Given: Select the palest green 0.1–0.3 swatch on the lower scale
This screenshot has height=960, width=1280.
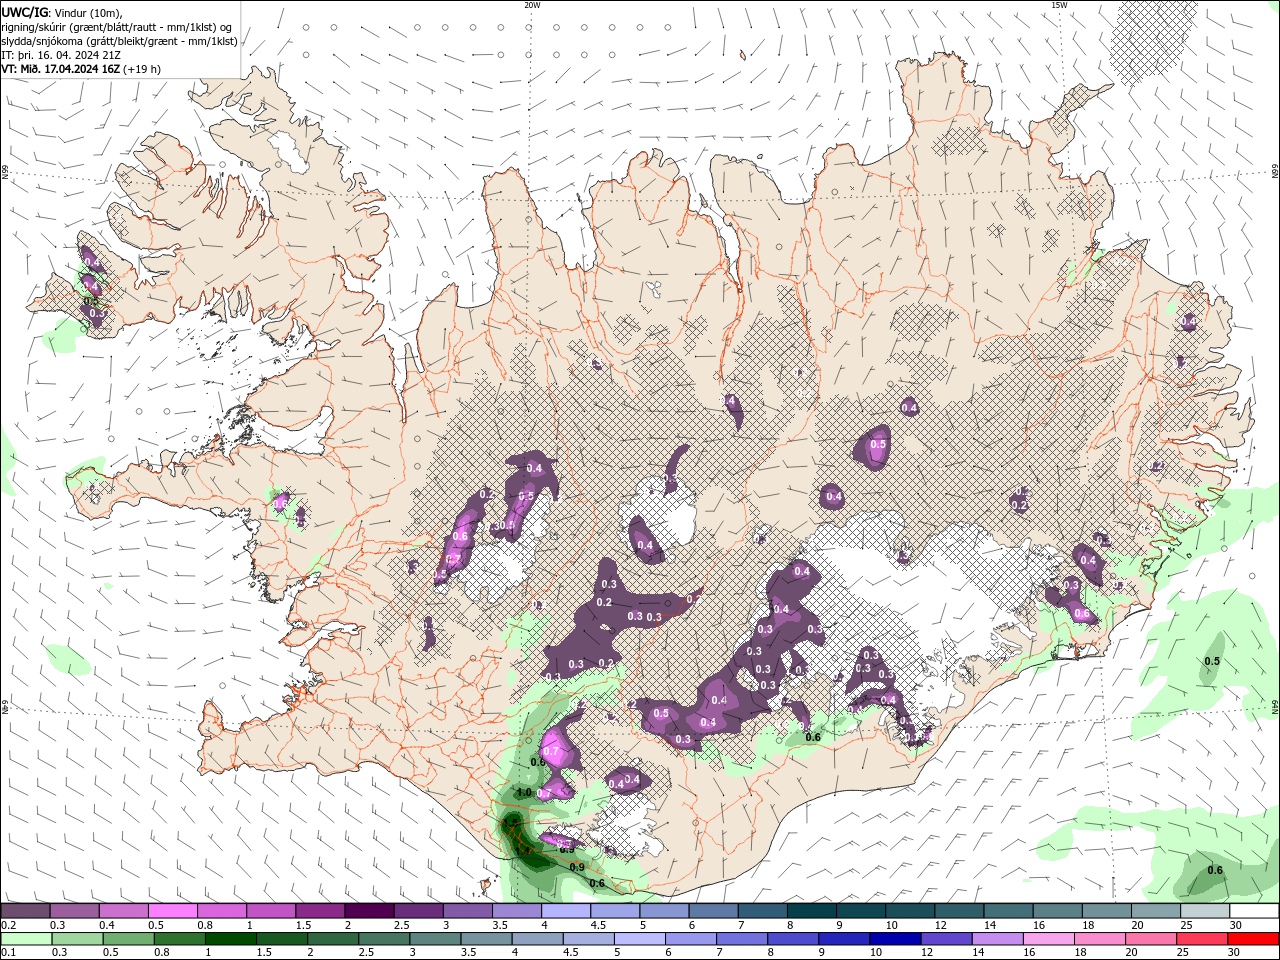Looking at the screenshot, I should tap(26, 939).
